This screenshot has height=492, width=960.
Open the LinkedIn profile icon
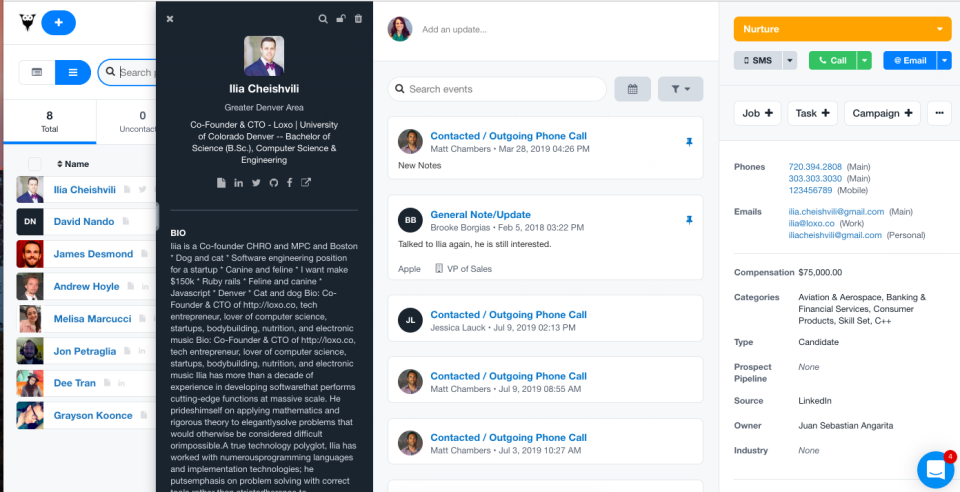[239, 182]
